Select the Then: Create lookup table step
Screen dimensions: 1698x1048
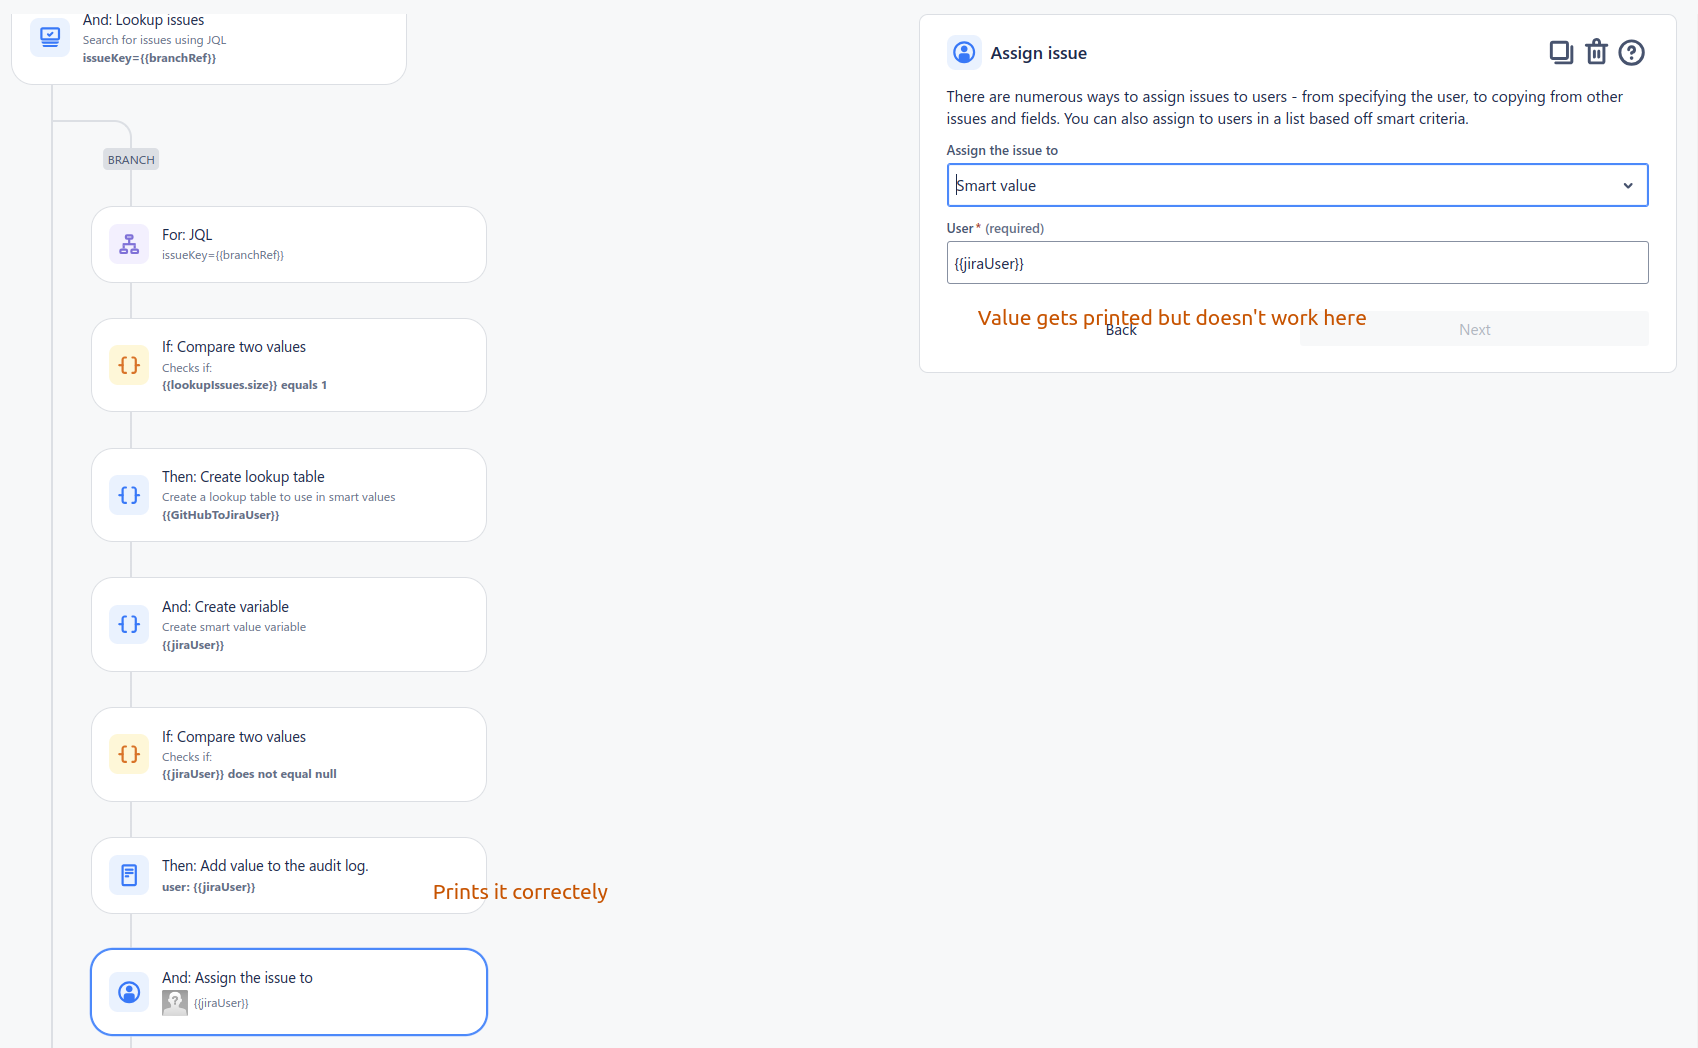(x=289, y=495)
